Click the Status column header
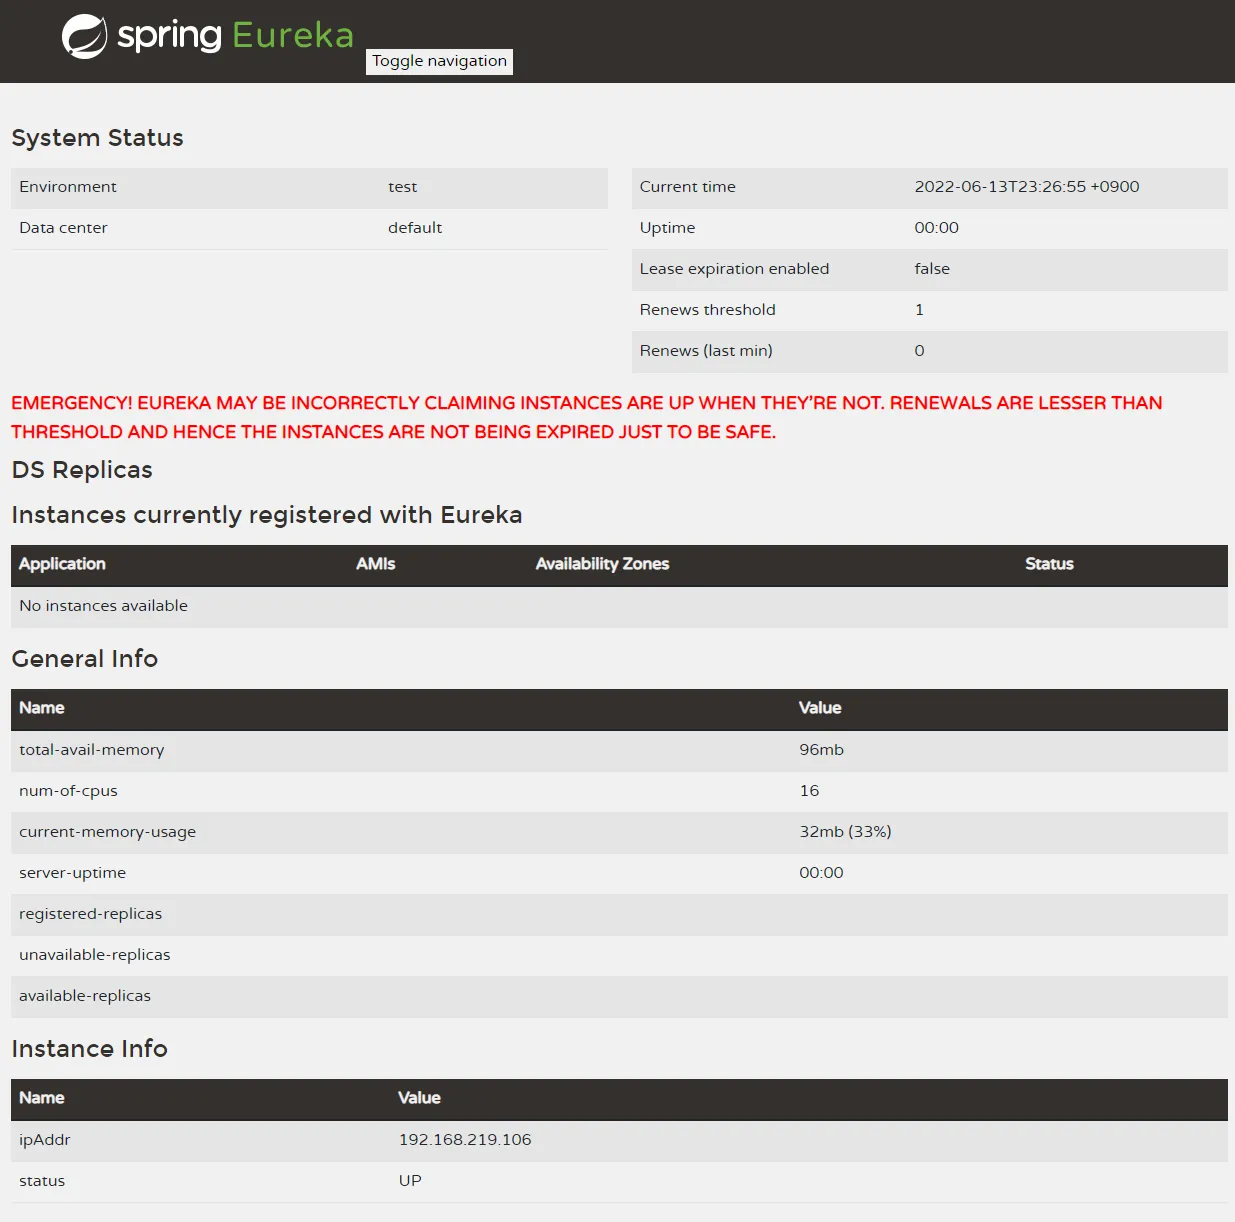Viewport: 1235px width, 1222px height. tap(1049, 564)
